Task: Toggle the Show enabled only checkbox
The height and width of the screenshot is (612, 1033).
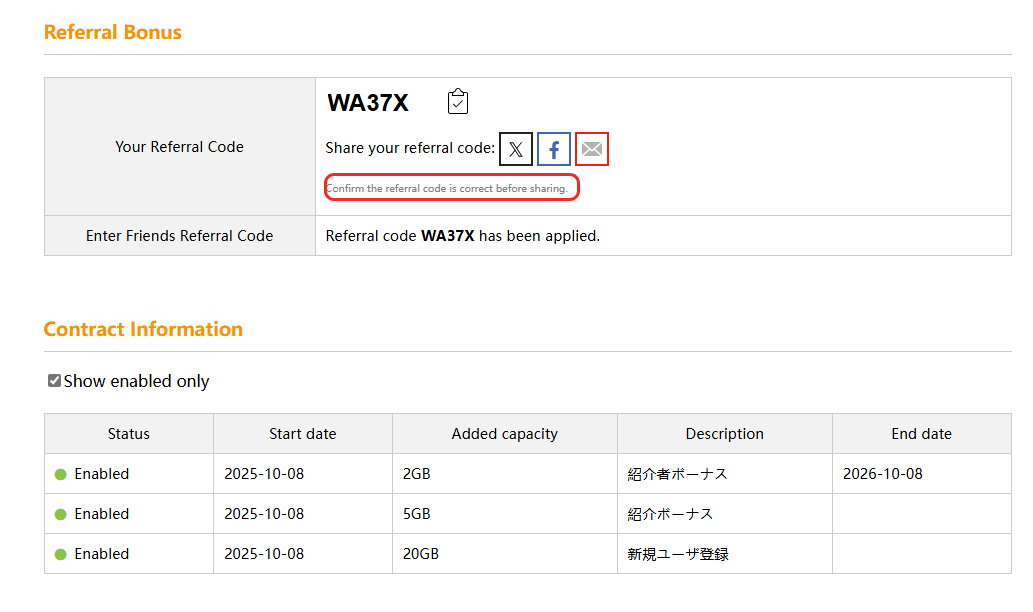Action: [54, 381]
